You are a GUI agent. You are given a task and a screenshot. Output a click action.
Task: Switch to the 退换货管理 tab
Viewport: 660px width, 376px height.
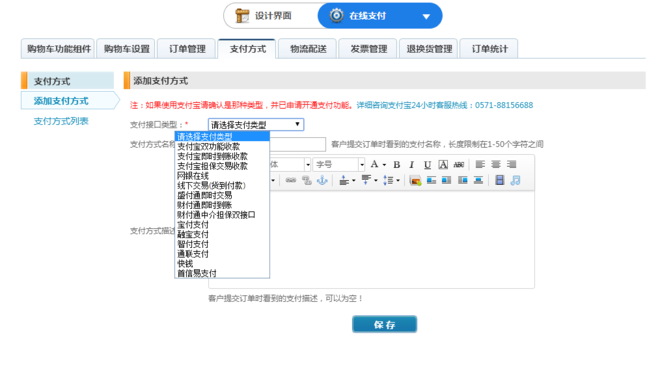pos(429,49)
